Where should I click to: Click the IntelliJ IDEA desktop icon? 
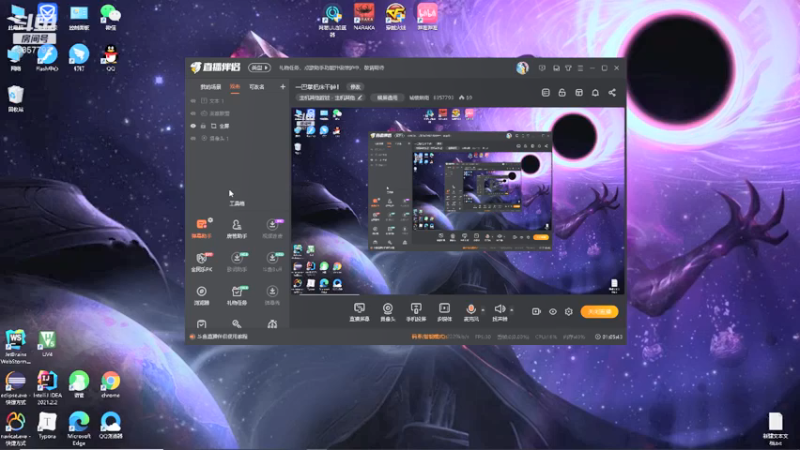click(x=47, y=388)
